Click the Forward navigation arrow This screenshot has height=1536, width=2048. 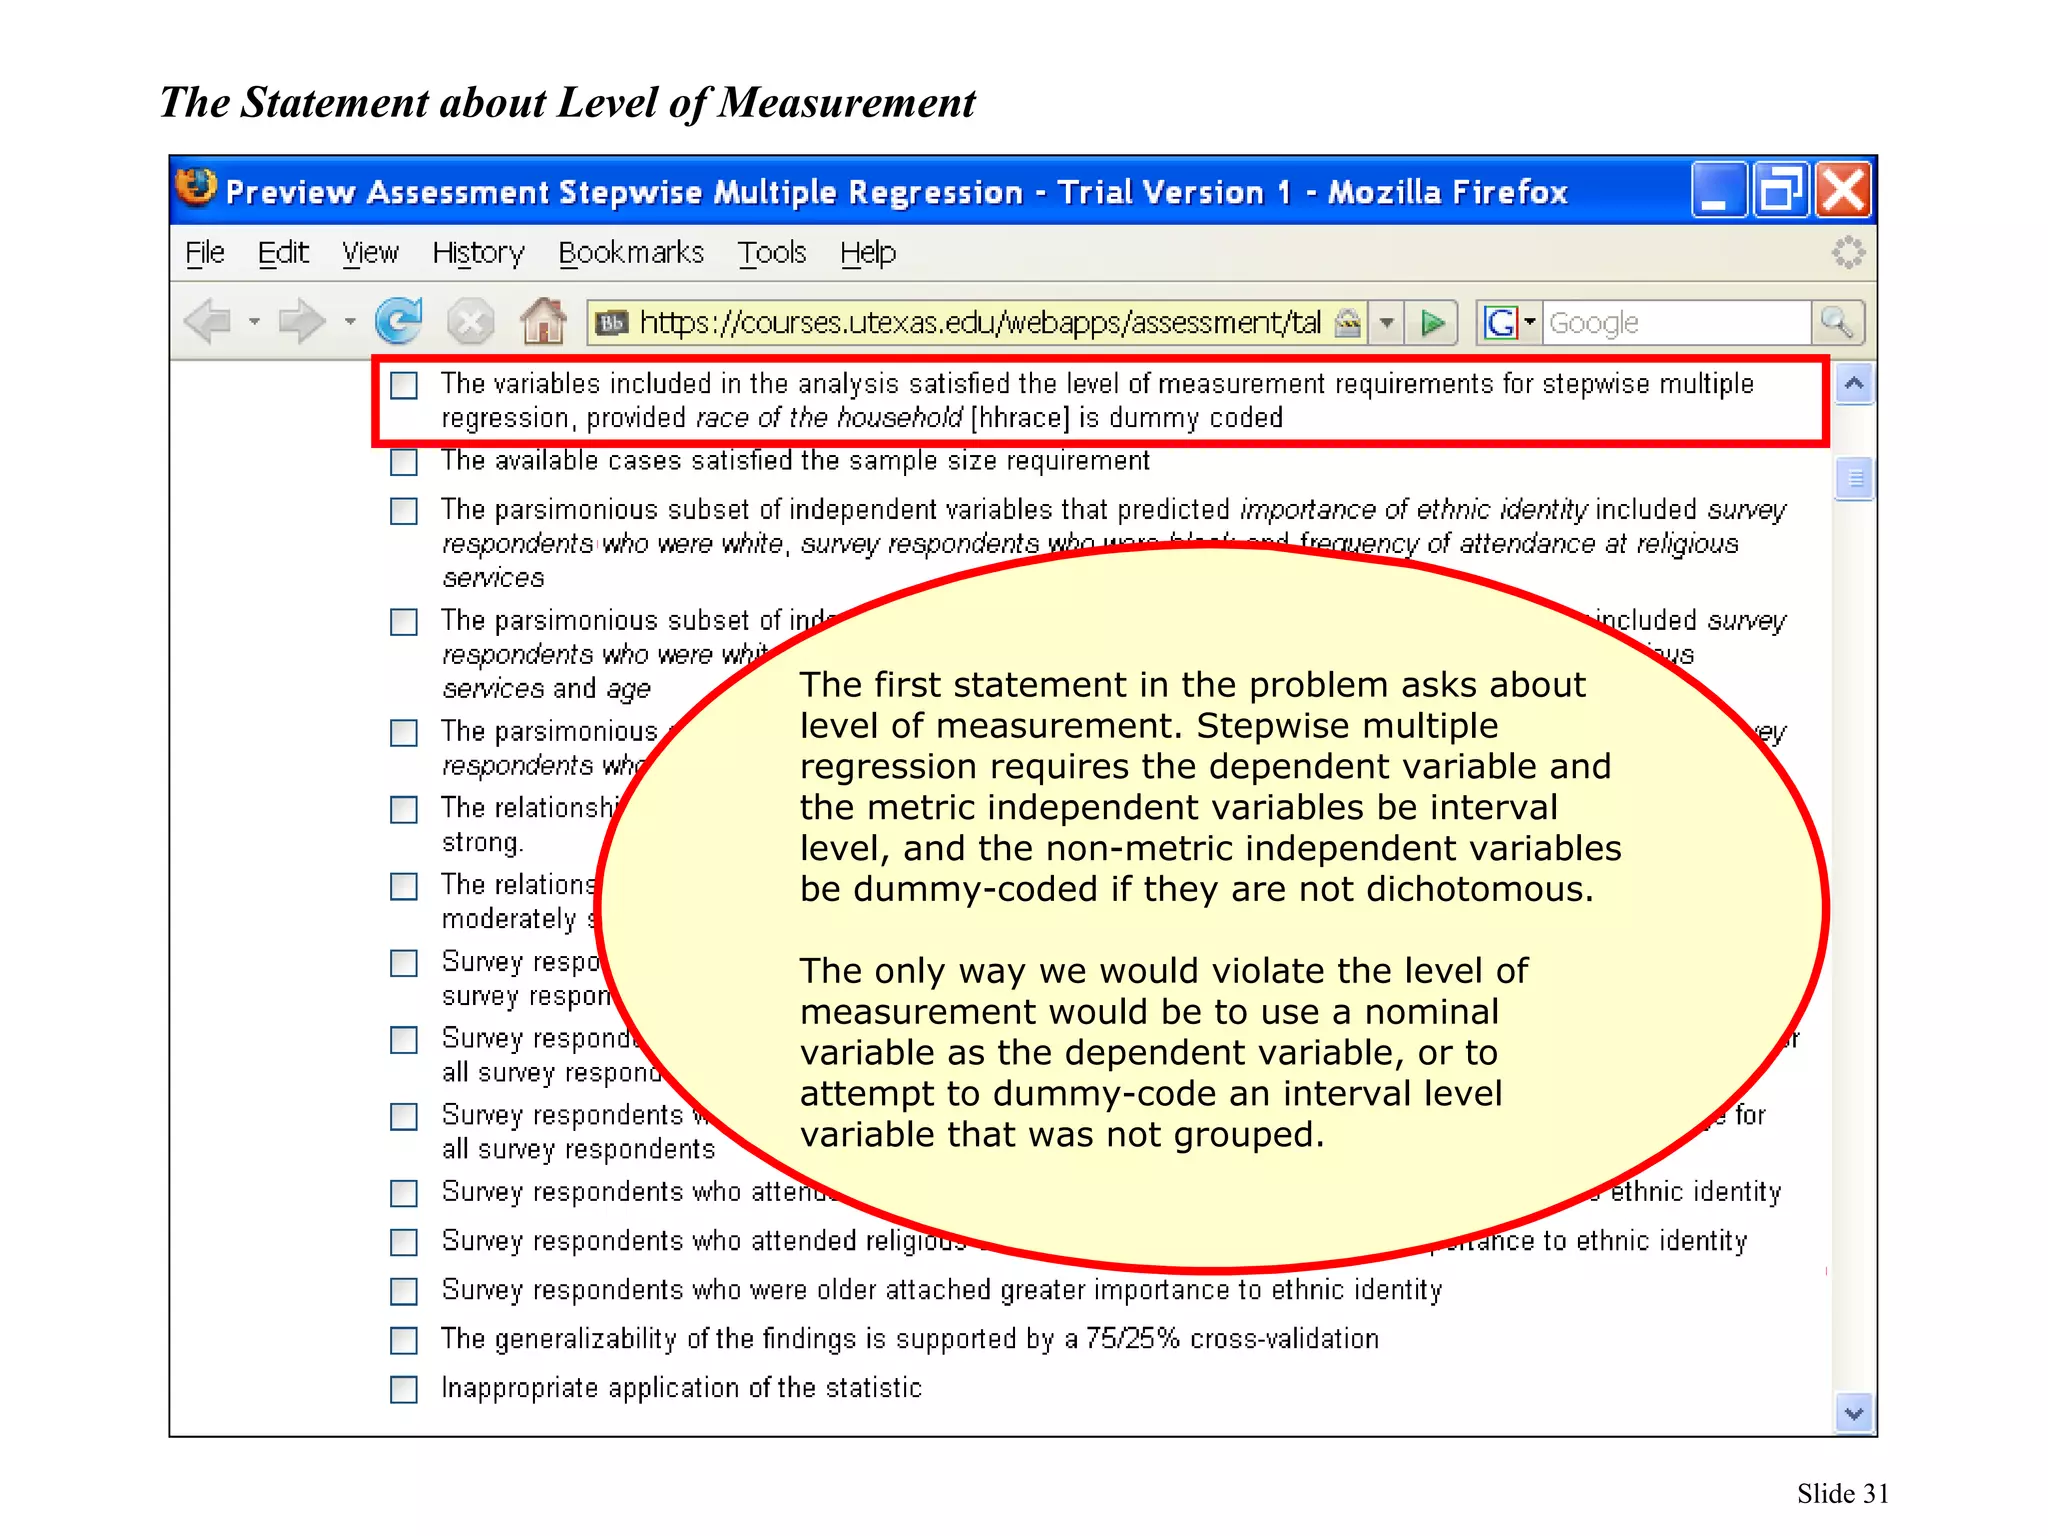pyautogui.click(x=302, y=322)
